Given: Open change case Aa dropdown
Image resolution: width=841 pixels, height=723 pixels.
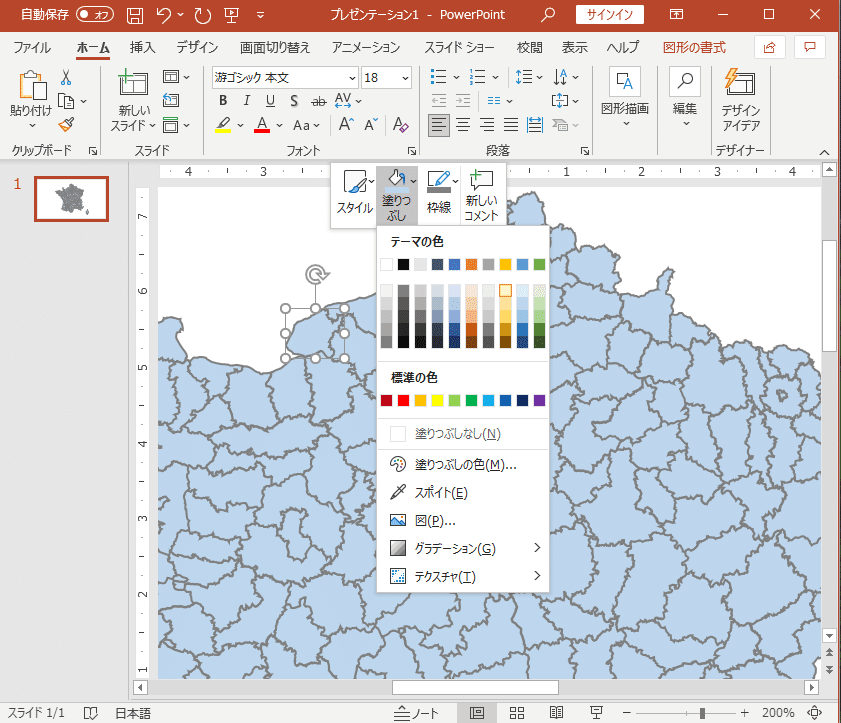Looking at the screenshot, I should coord(306,126).
